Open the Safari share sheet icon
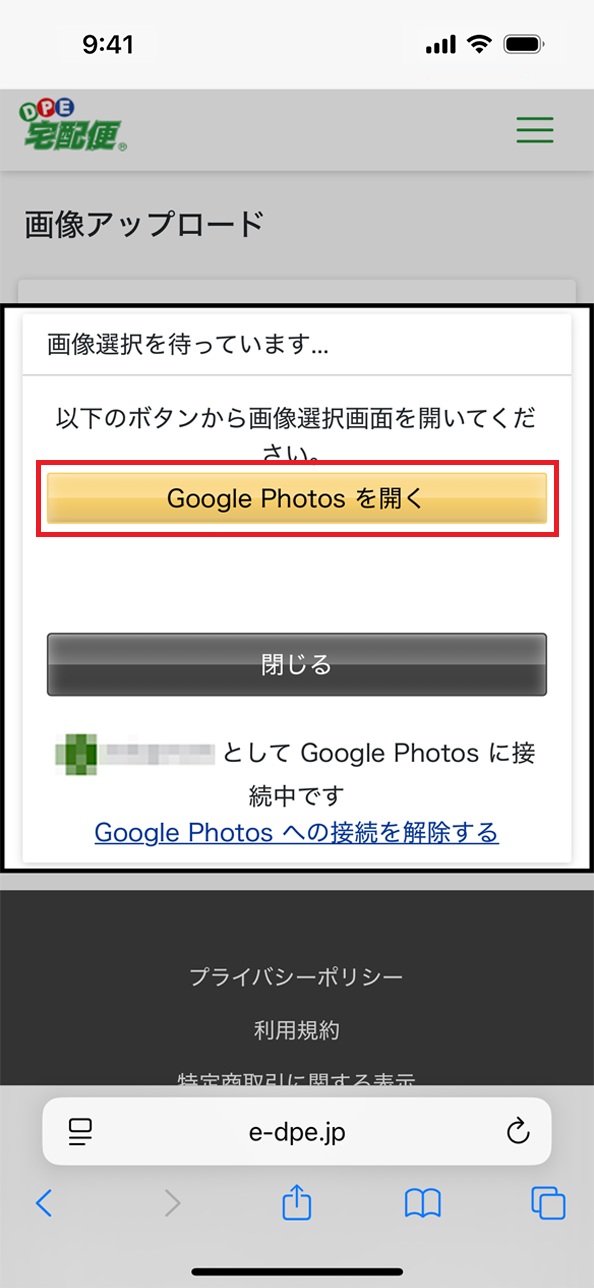This screenshot has width=594, height=1288. [x=297, y=1201]
